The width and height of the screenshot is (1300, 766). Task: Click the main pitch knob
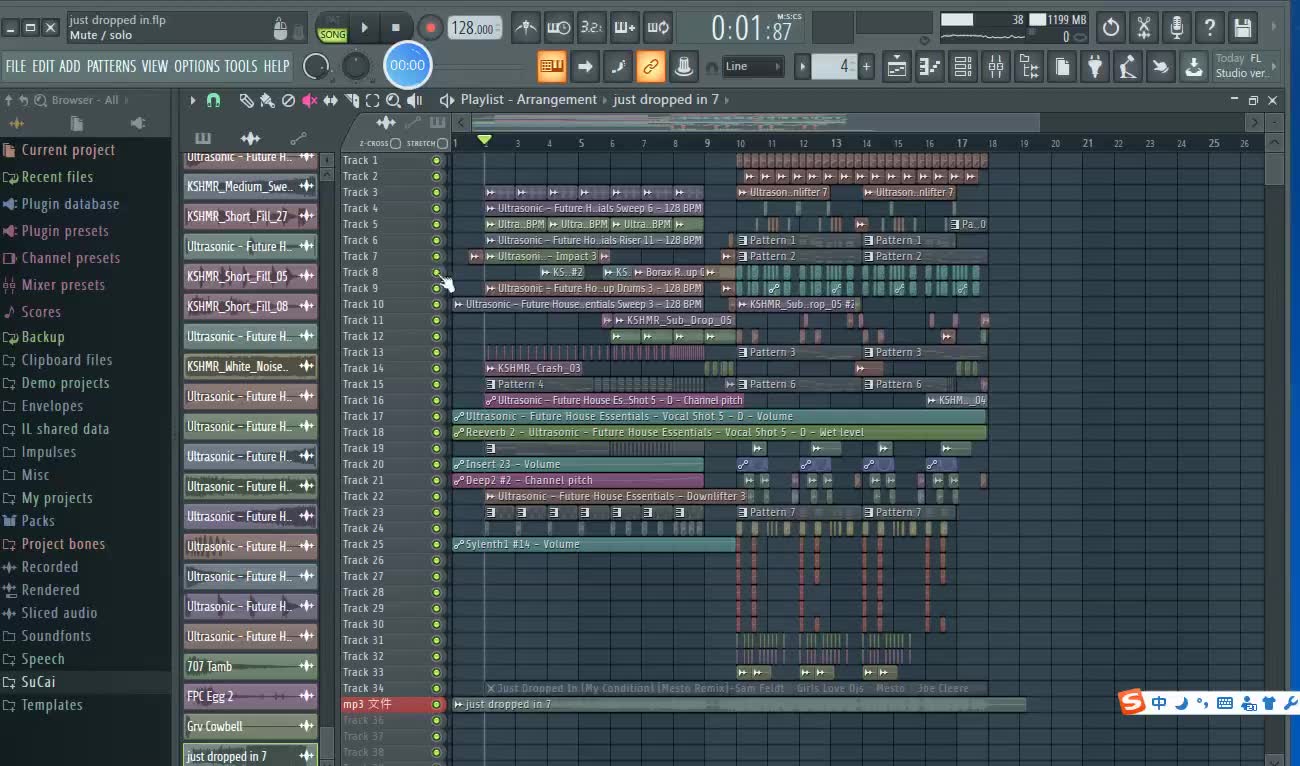pos(356,66)
